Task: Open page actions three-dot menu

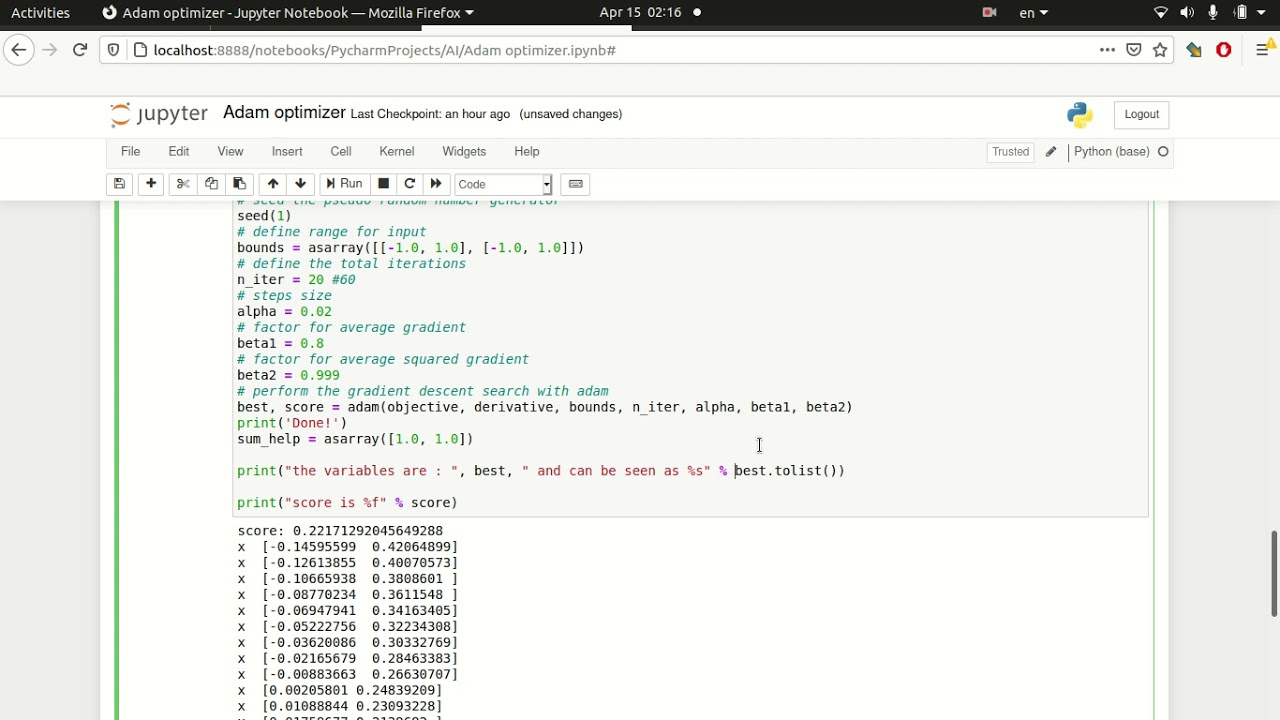Action: point(1107,50)
